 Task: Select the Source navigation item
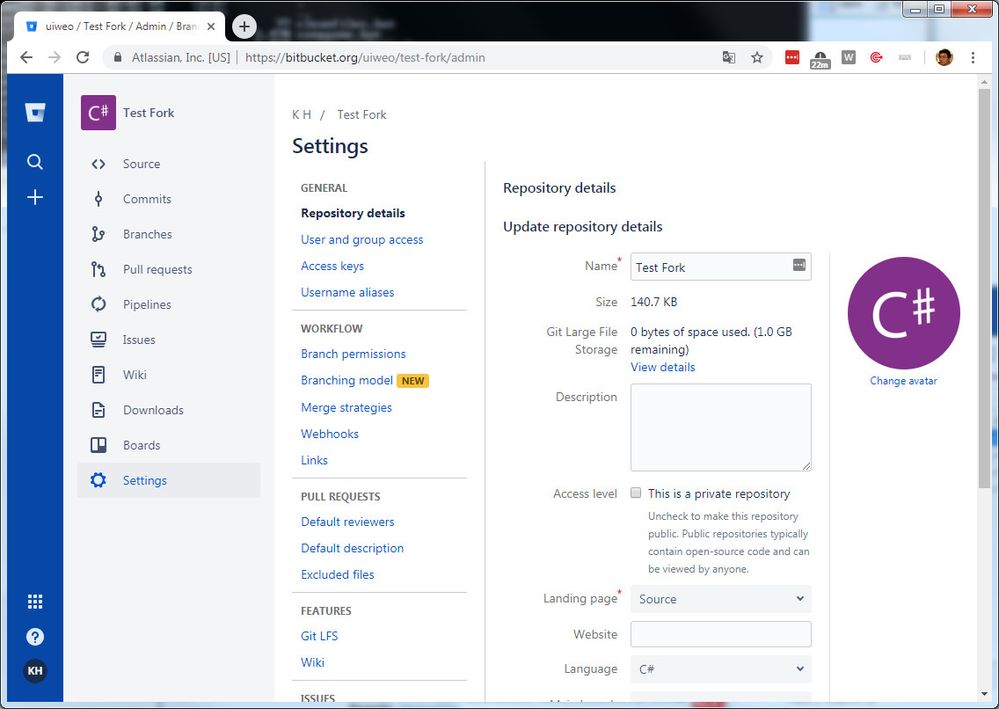(x=169, y=164)
